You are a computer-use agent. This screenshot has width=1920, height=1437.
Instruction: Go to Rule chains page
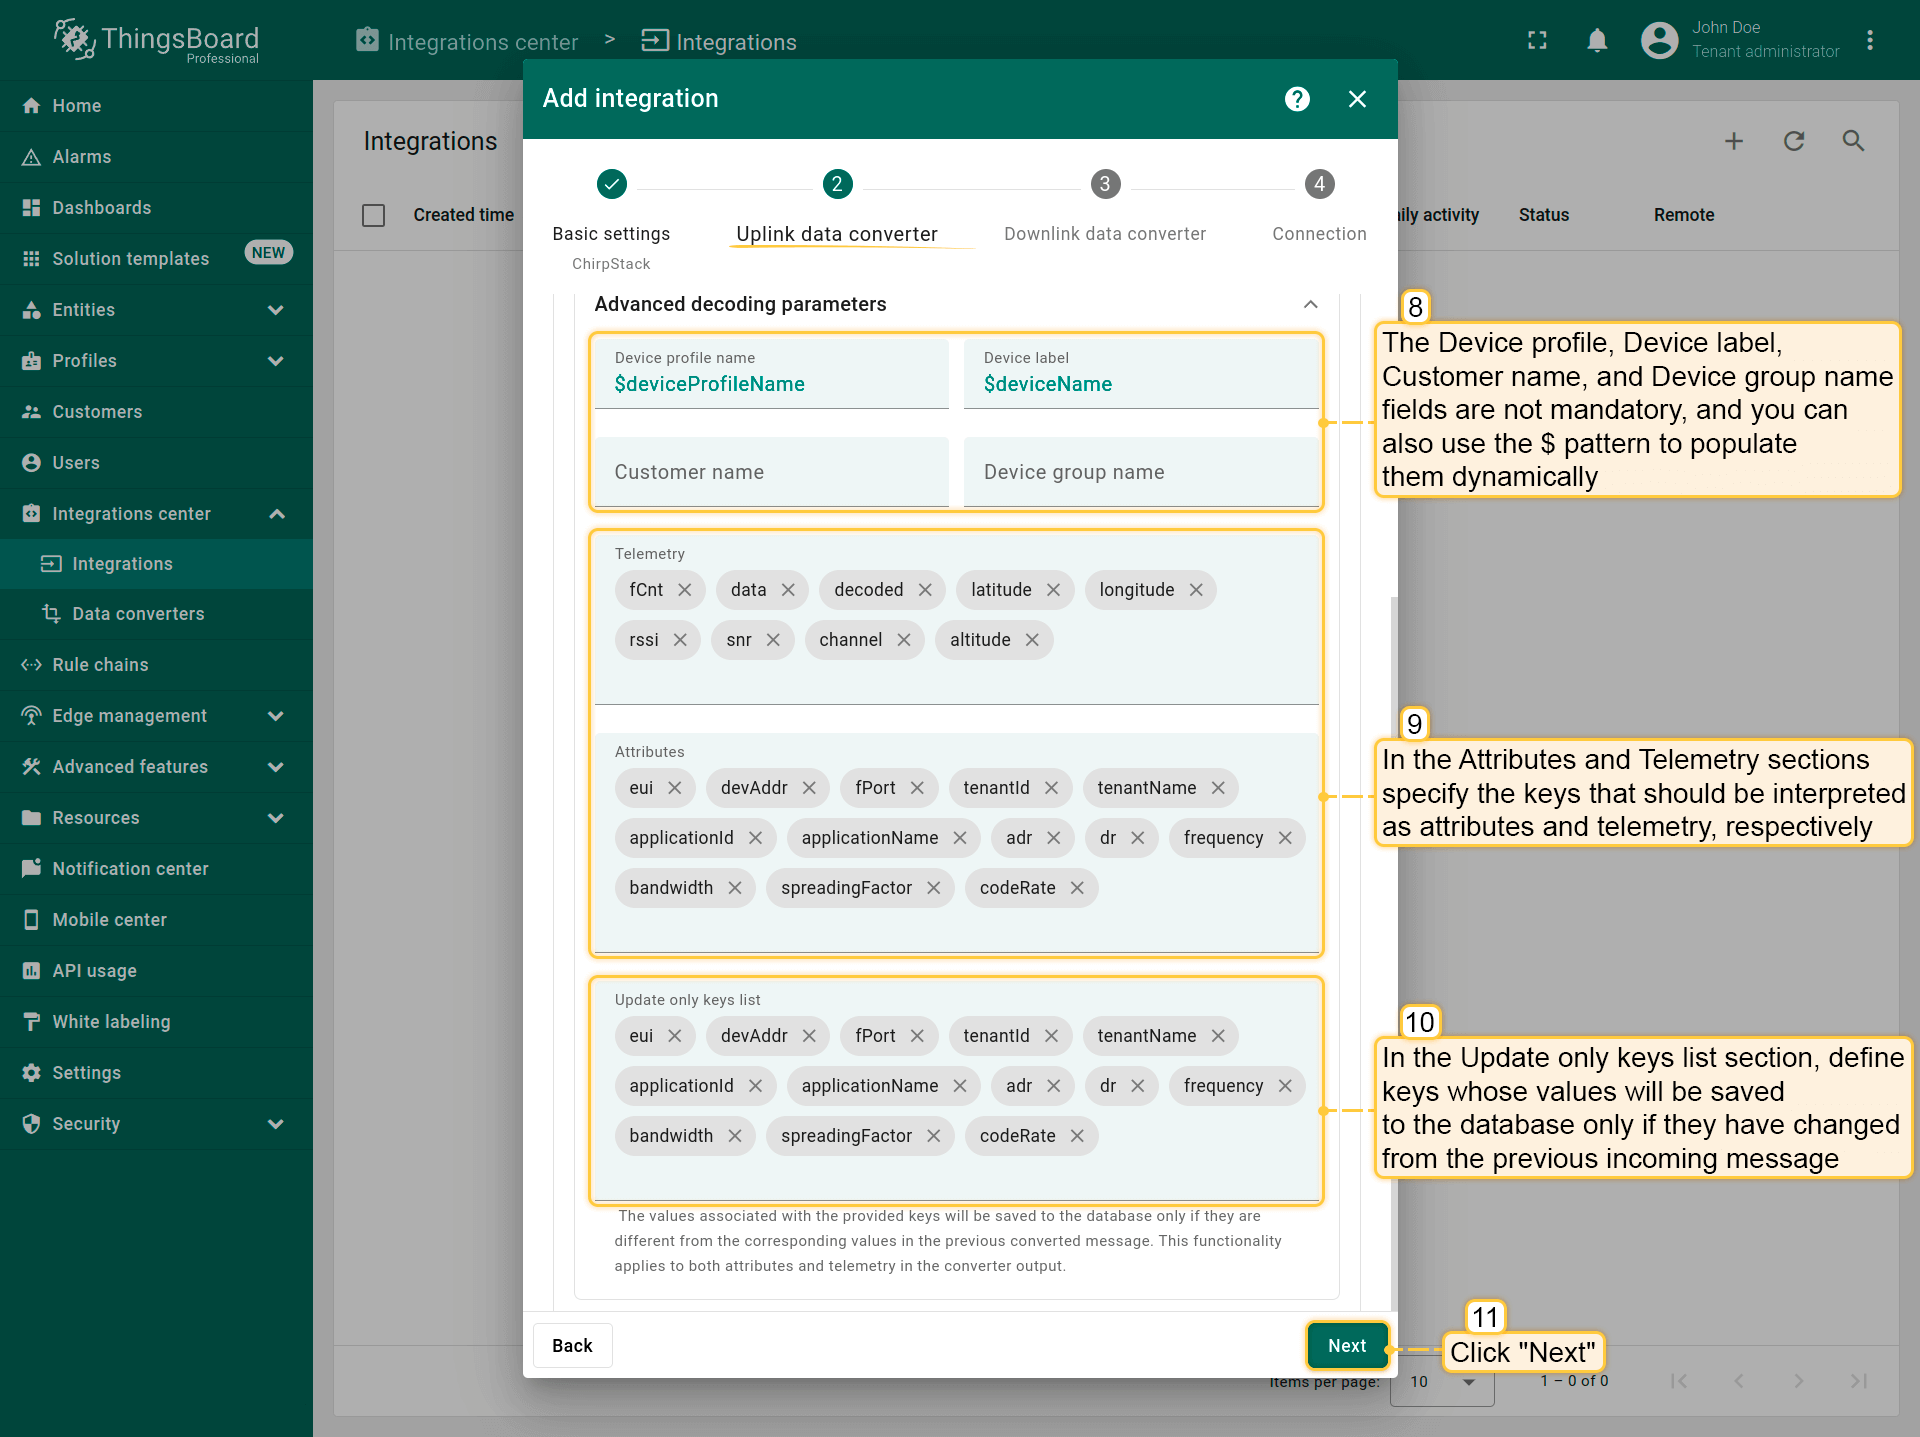point(100,665)
